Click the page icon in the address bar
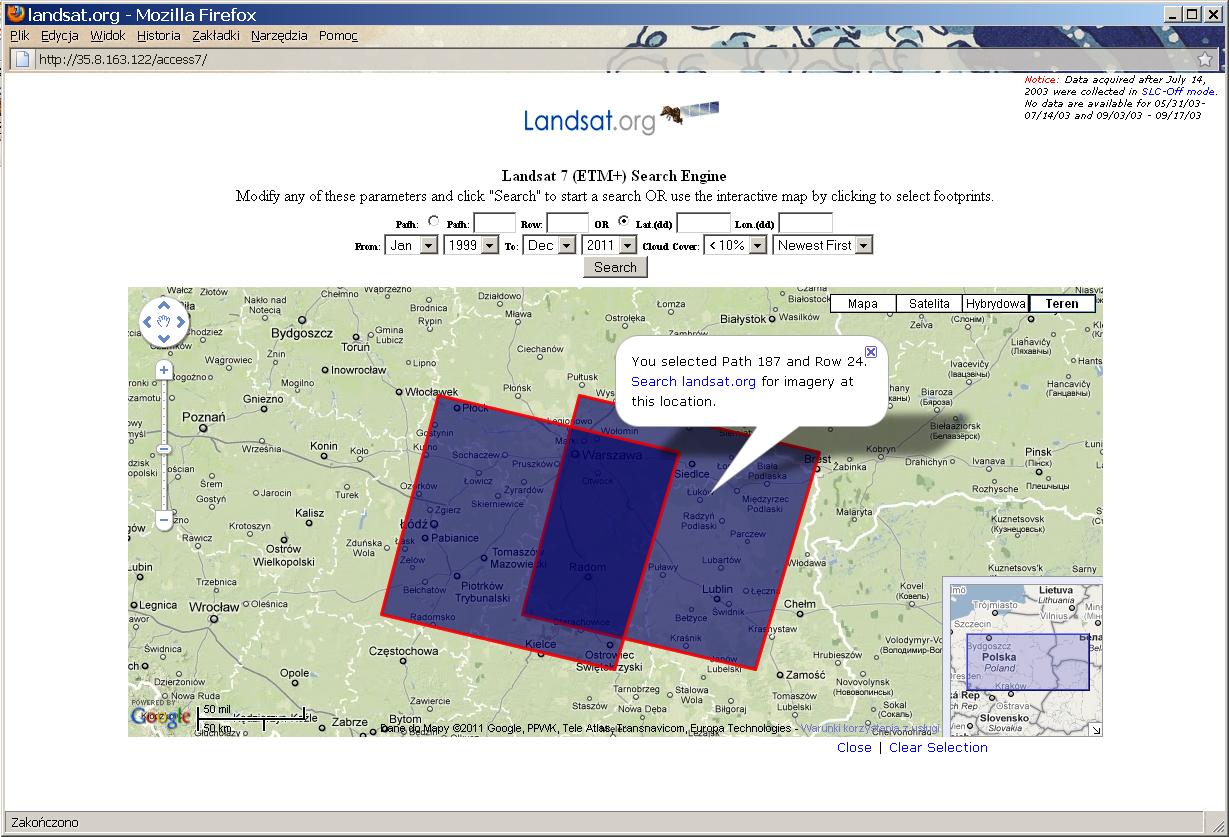Image resolution: width=1229 pixels, height=837 pixels. (x=21, y=59)
